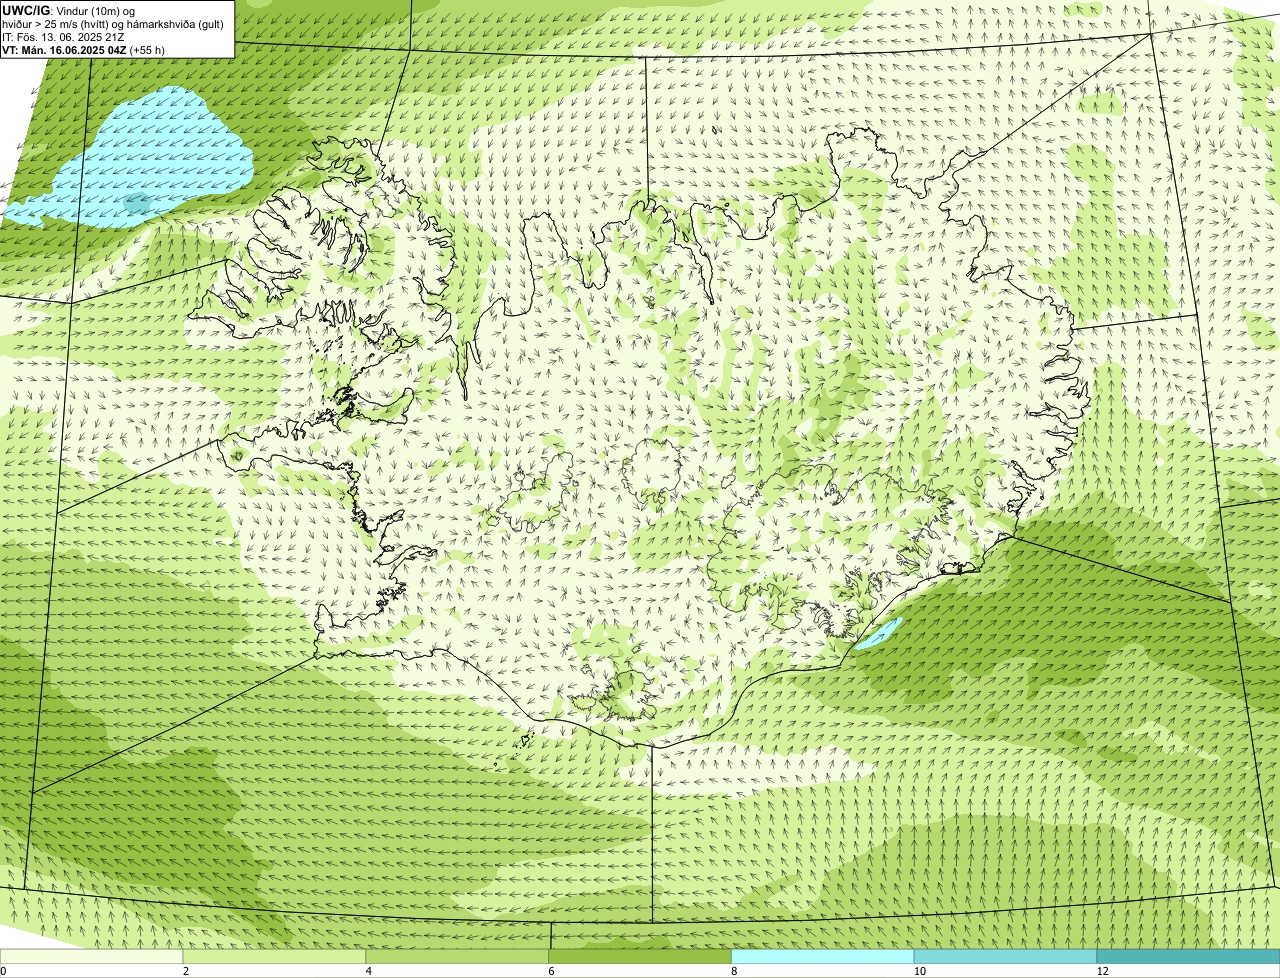Click the 6–8 m/s dark green swatch
Screen dimensions: 1280x978
click(640, 956)
